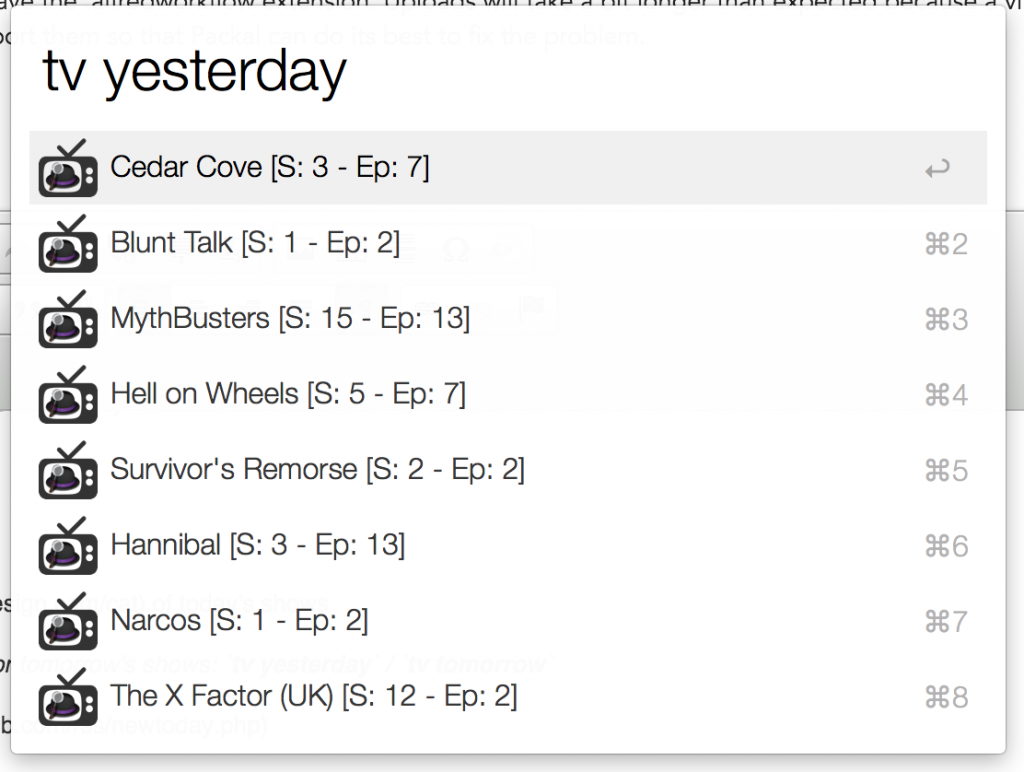Image resolution: width=1024 pixels, height=772 pixels.
Task: Click the ⌘2 shortcut hint for Blunt Talk
Action: pyautogui.click(x=946, y=244)
